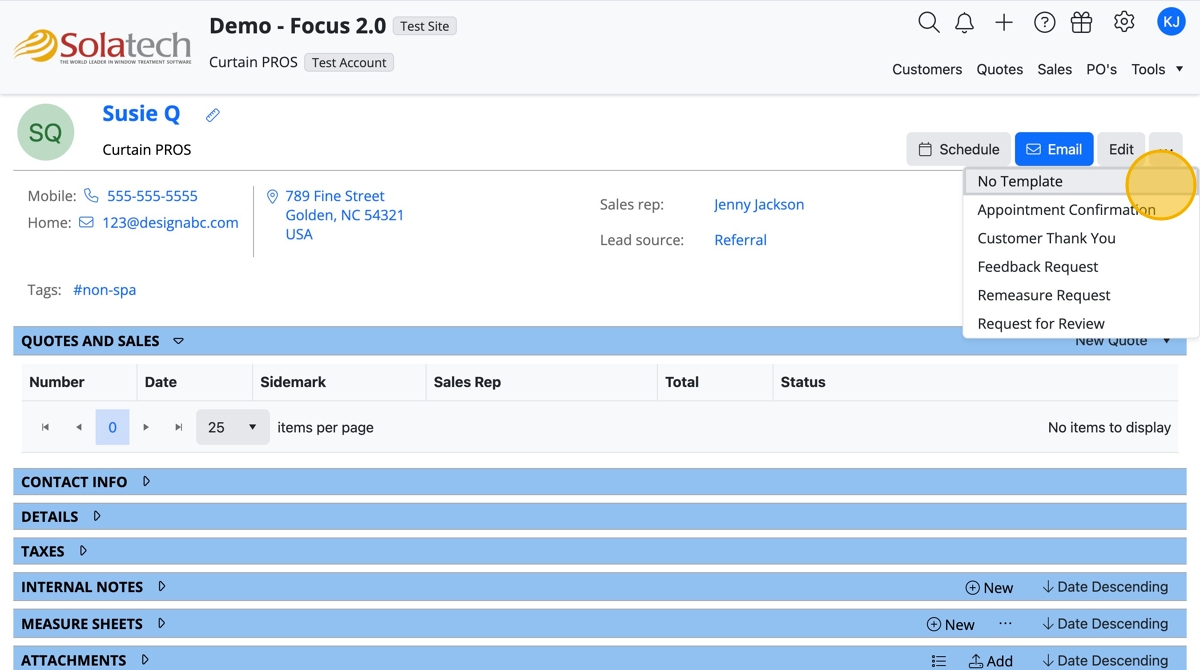
Task: Select the Request for Review template
Action: tap(1040, 324)
